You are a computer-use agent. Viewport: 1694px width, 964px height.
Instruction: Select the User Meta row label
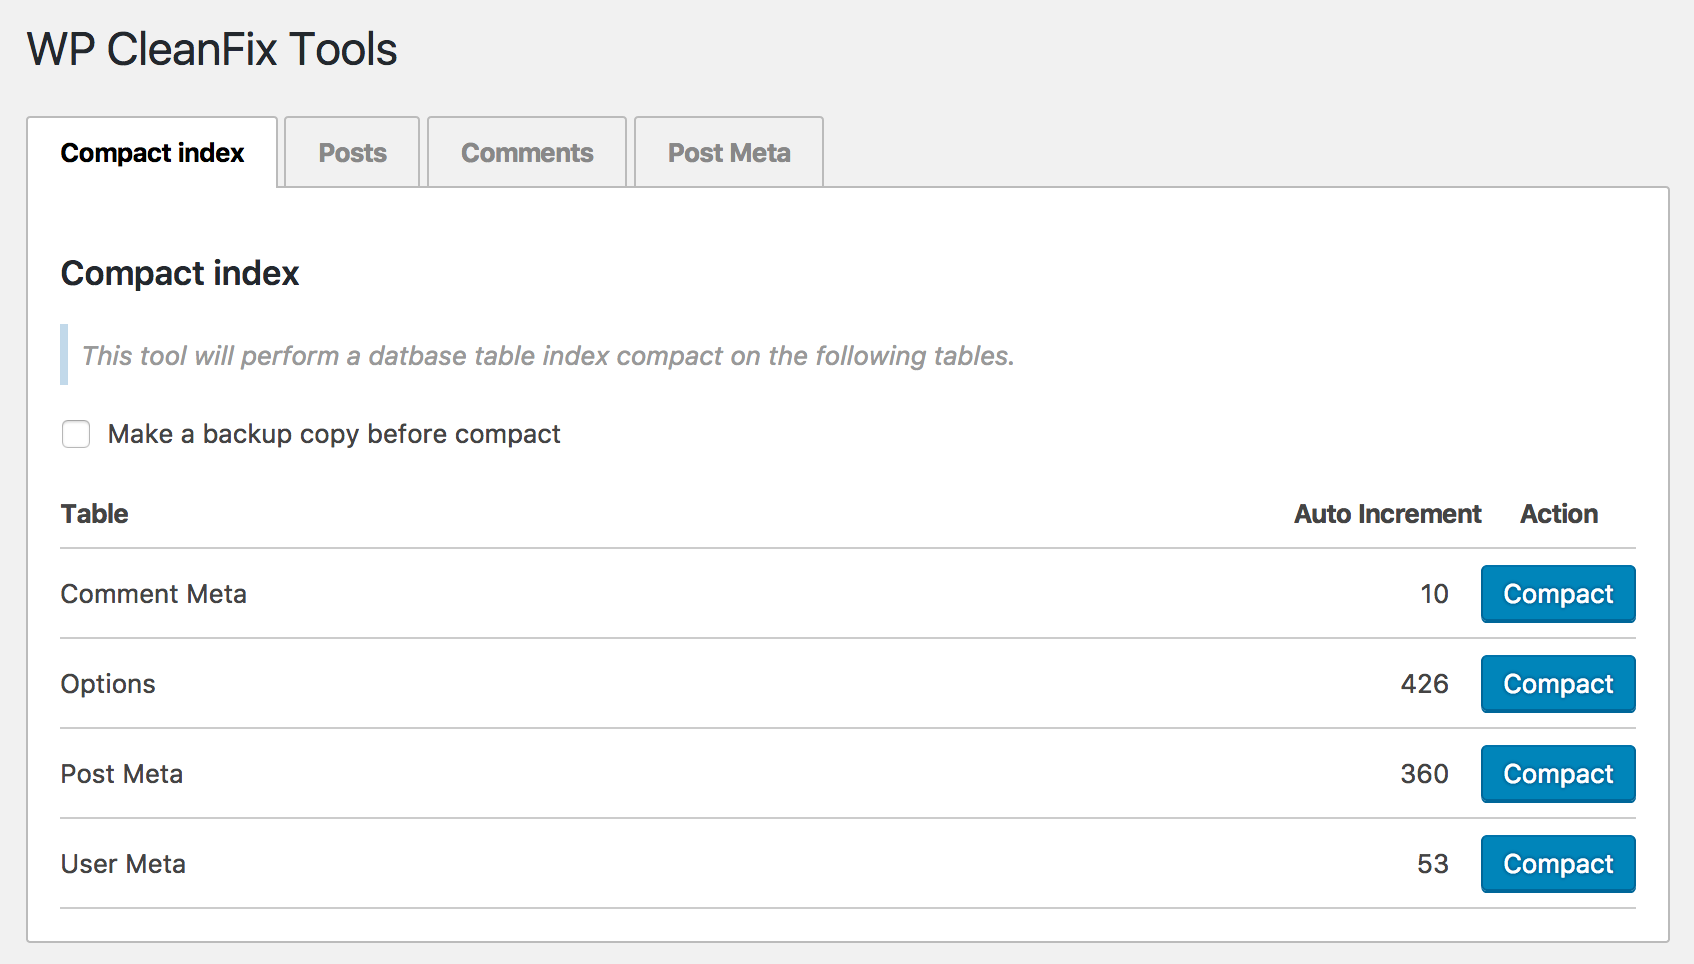[x=123, y=864]
